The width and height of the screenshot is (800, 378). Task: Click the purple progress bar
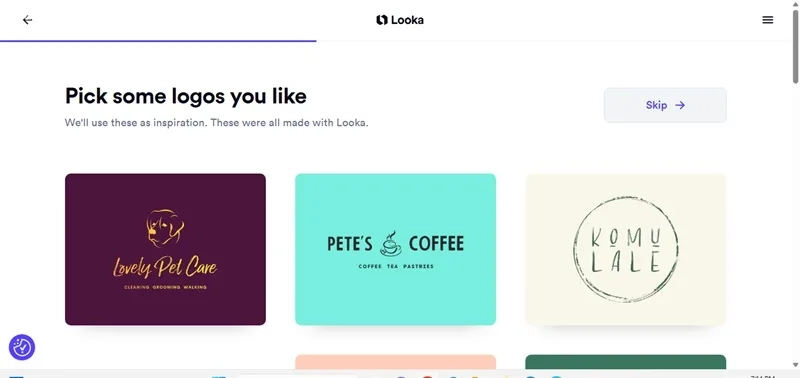[x=158, y=41]
